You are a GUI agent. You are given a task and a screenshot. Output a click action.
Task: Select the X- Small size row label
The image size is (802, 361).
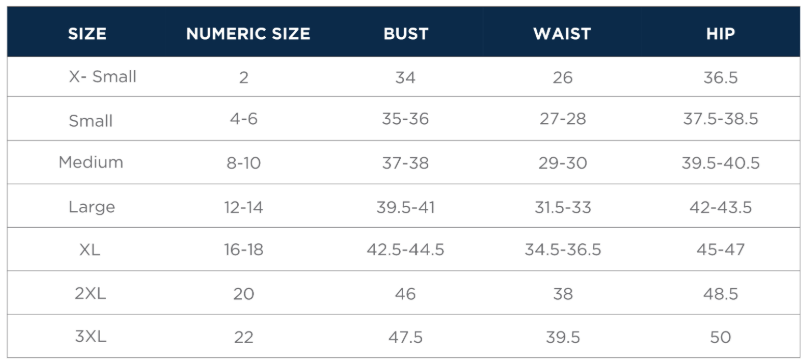(x=102, y=77)
